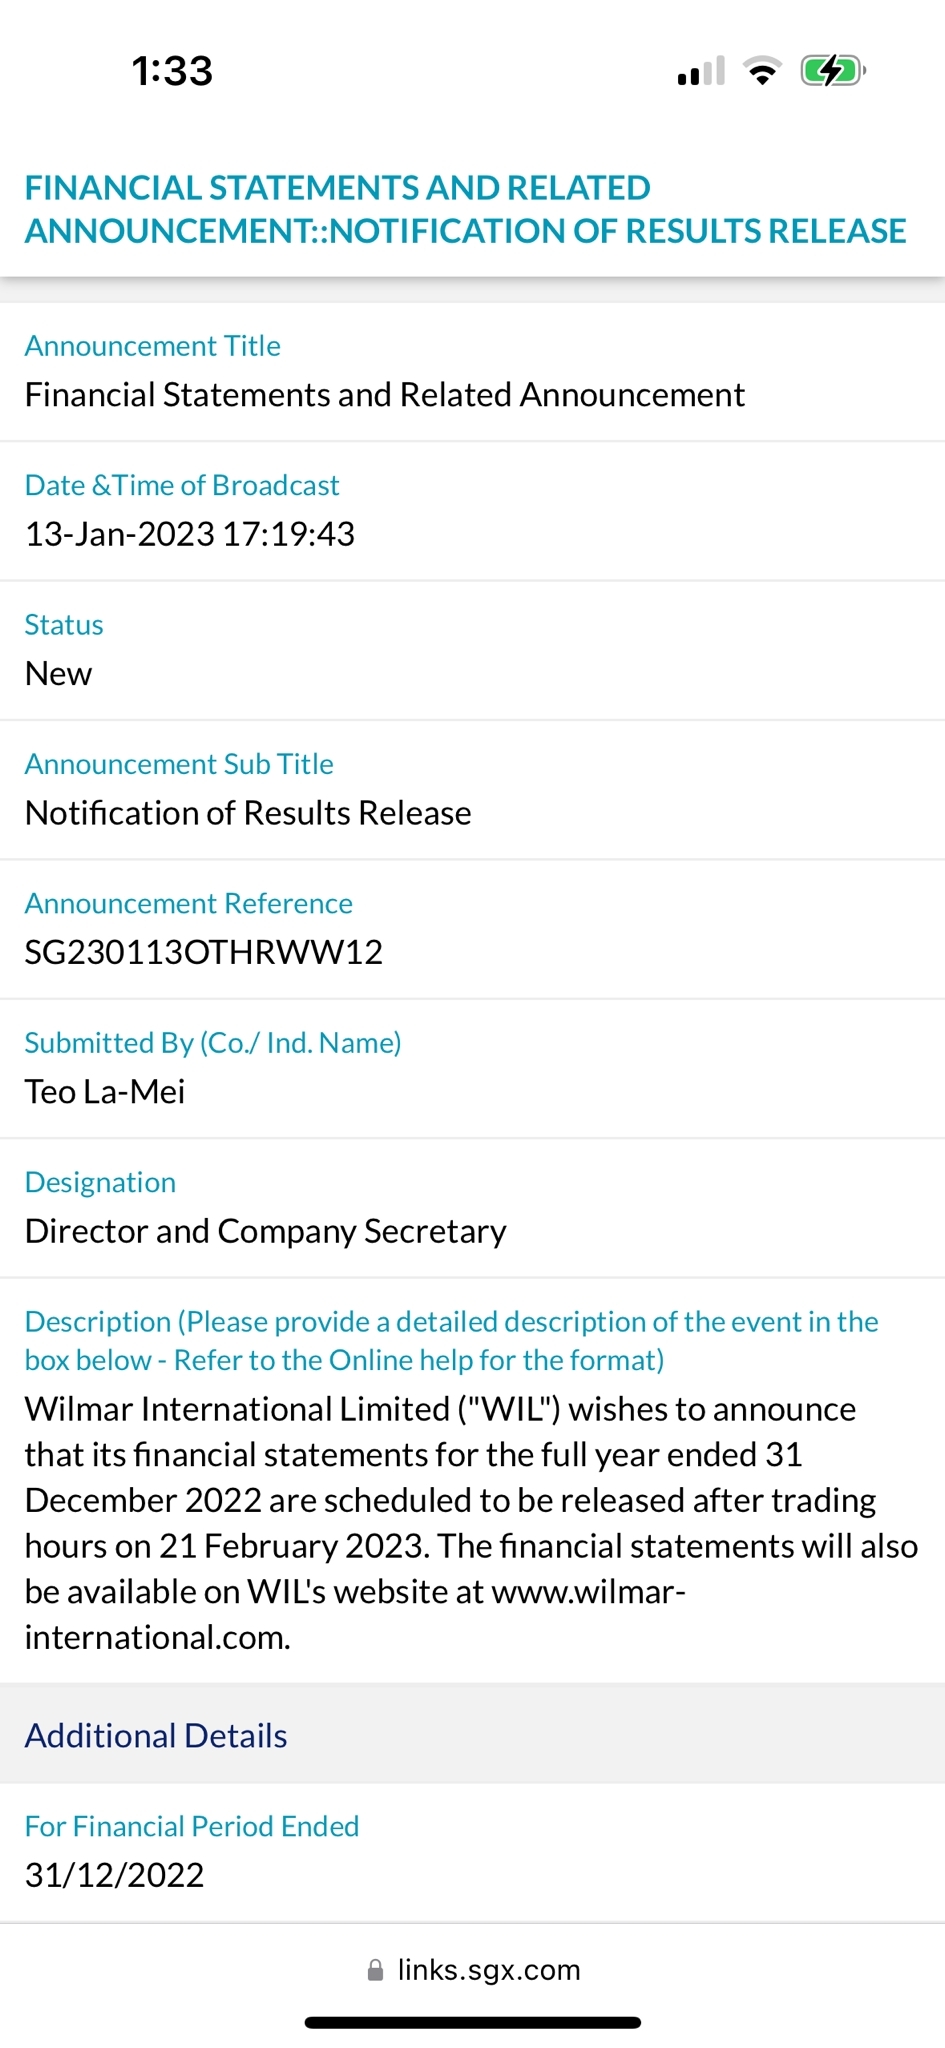Tap the padlock icon beside links.sgx.com

[x=375, y=1970]
